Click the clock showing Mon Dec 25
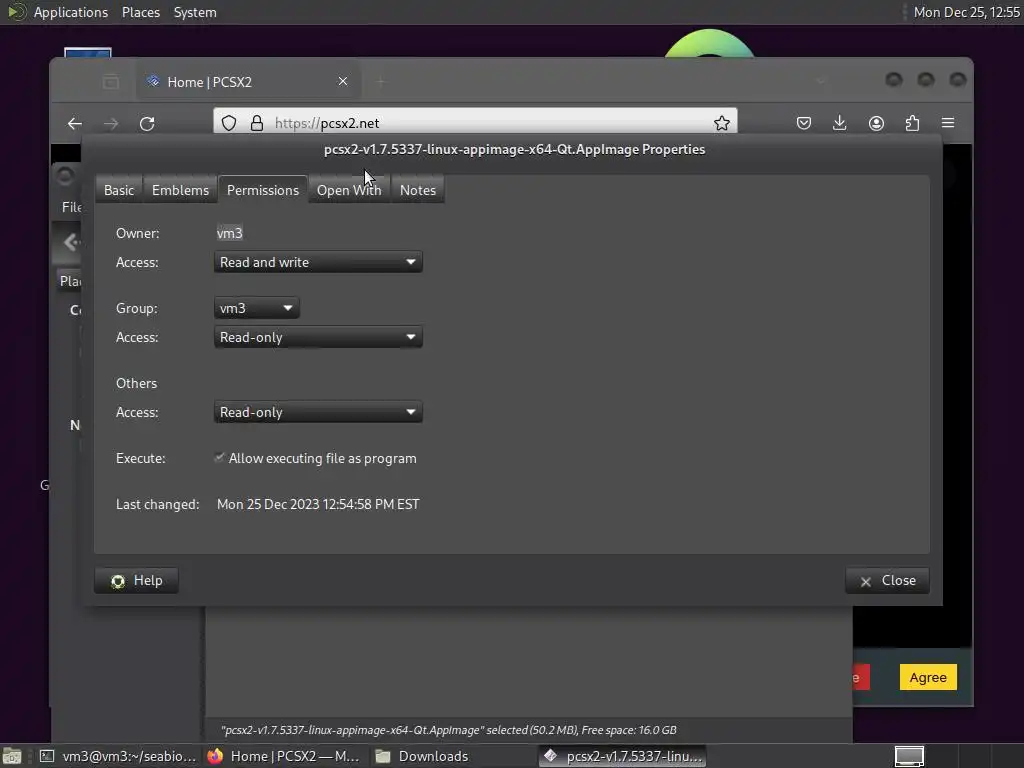This screenshot has height=768, width=1024. tap(967, 12)
